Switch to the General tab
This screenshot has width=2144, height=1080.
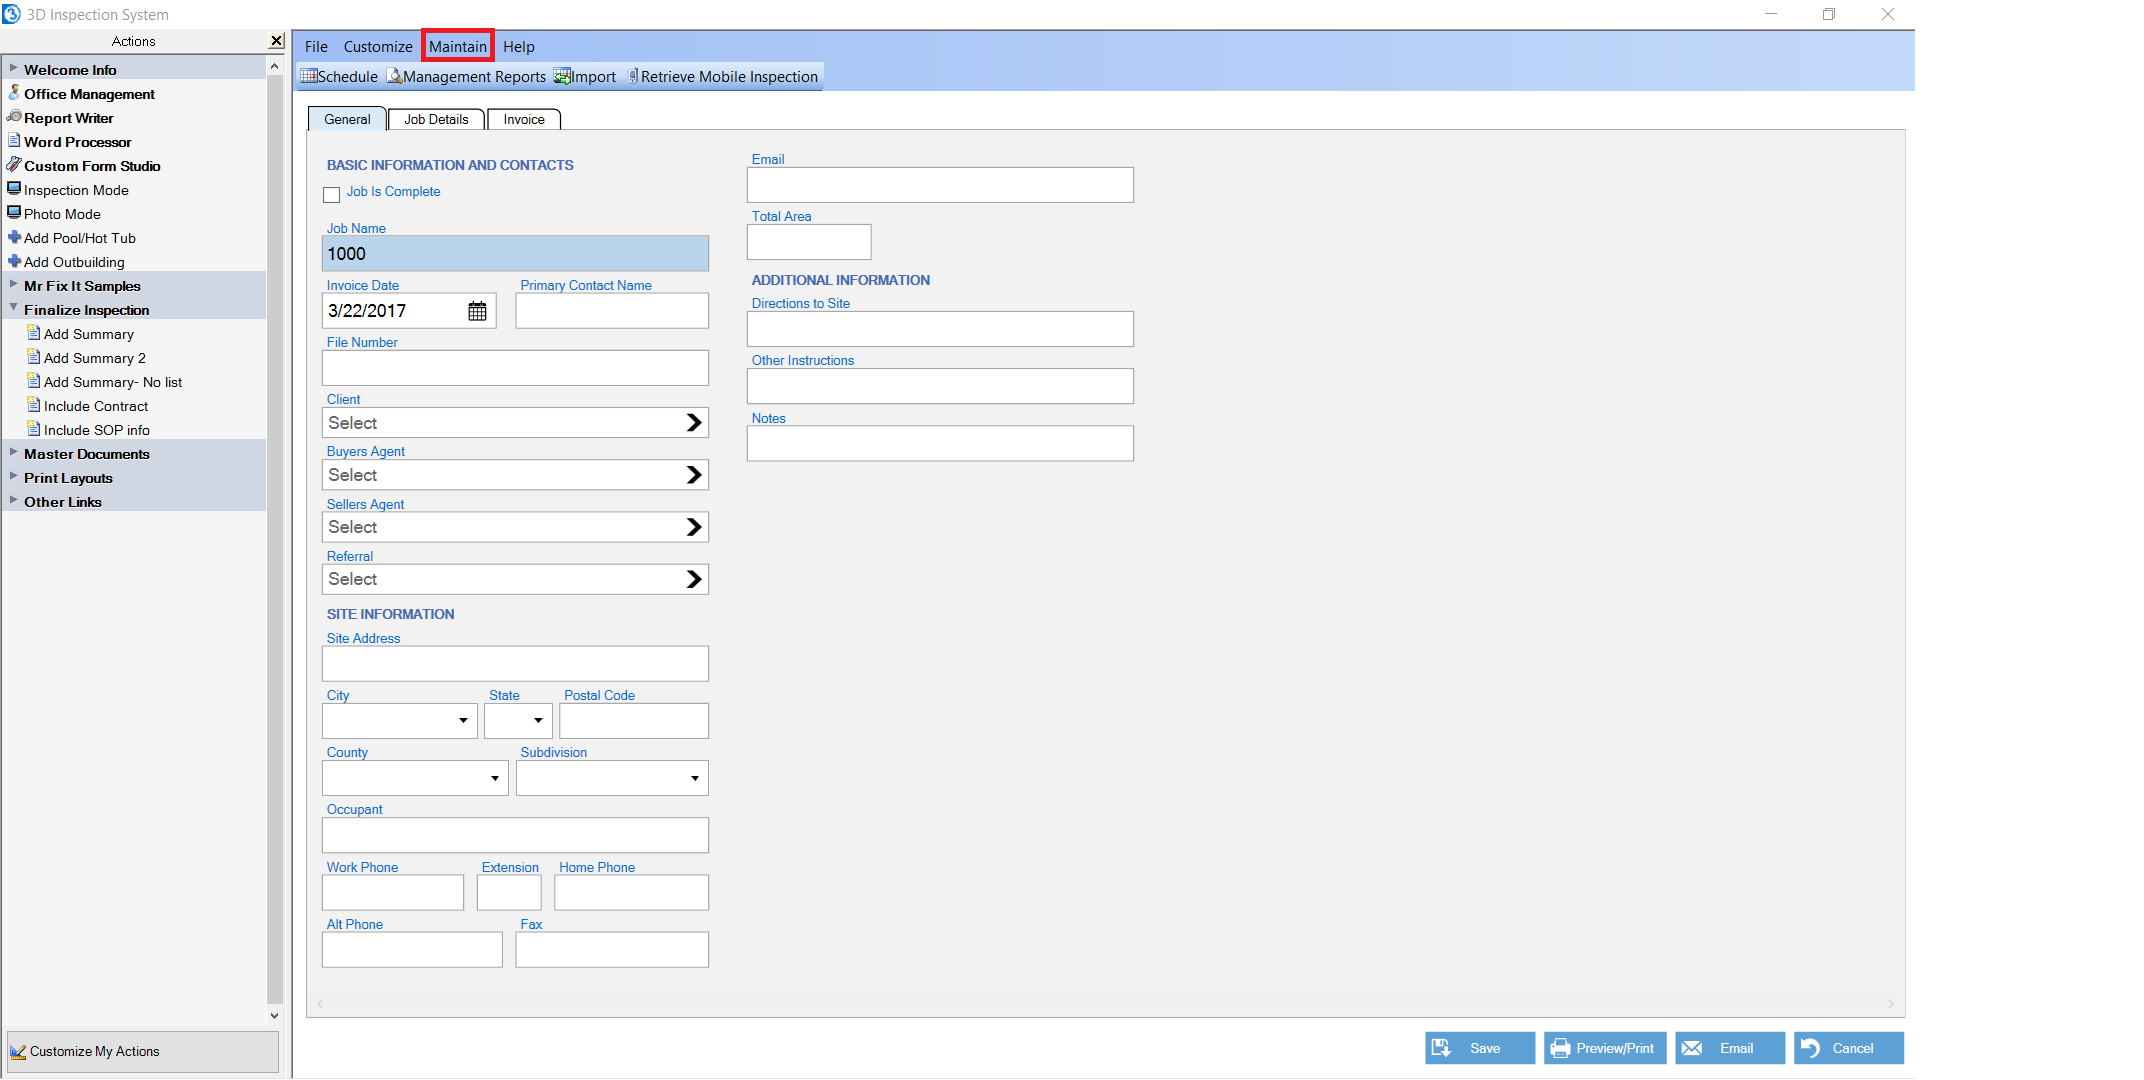point(347,119)
